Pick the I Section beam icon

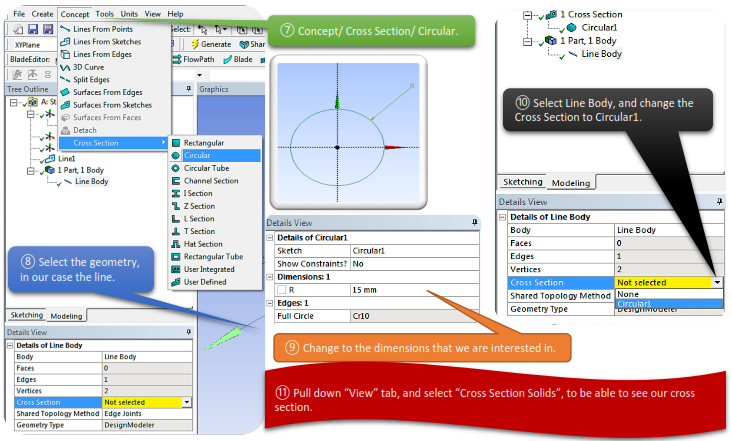[x=176, y=193]
